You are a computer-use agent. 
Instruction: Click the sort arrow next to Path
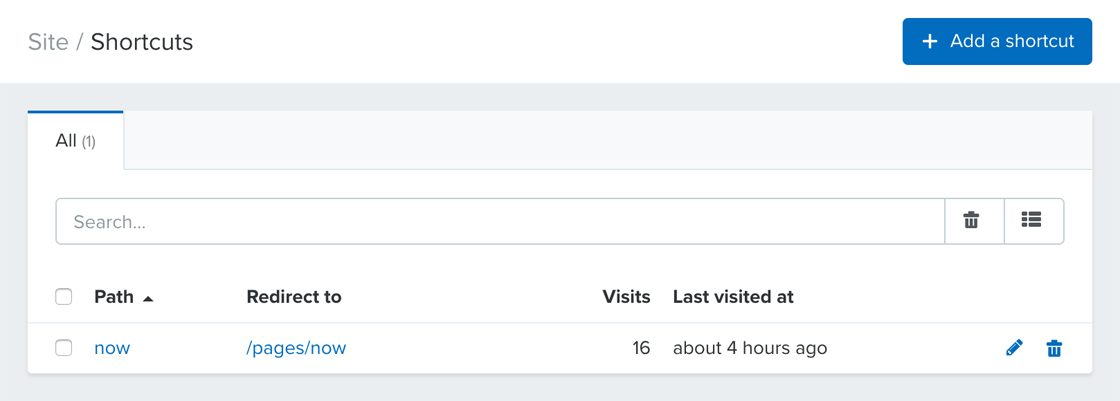point(149,298)
